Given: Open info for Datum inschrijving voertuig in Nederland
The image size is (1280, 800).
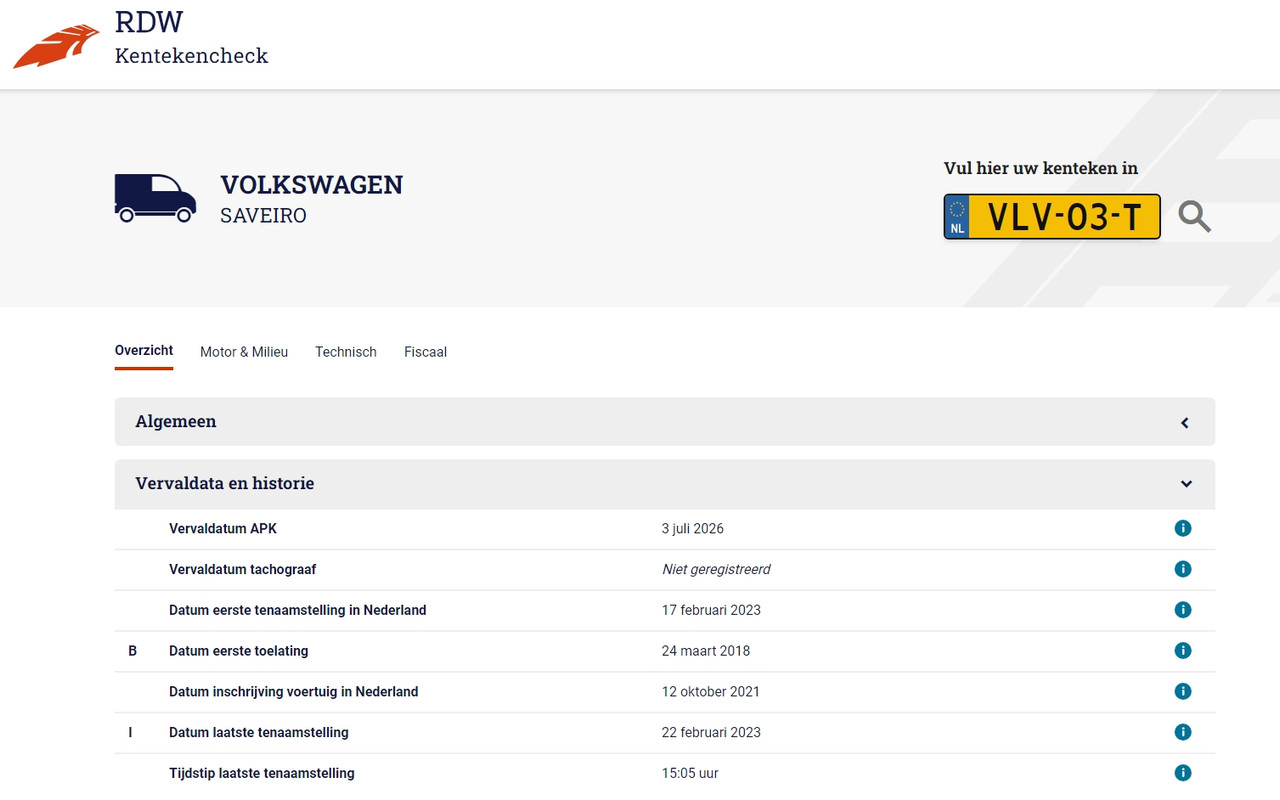Looking at the screenshot, I should (x=1183, y=691).
